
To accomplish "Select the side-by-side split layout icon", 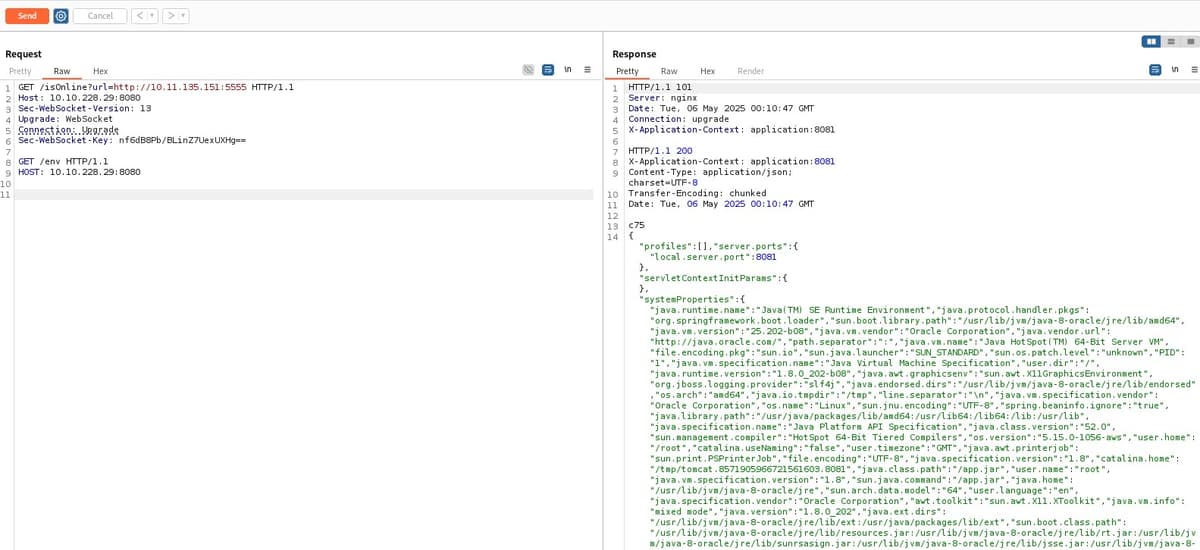I will tap(1151, 42).
